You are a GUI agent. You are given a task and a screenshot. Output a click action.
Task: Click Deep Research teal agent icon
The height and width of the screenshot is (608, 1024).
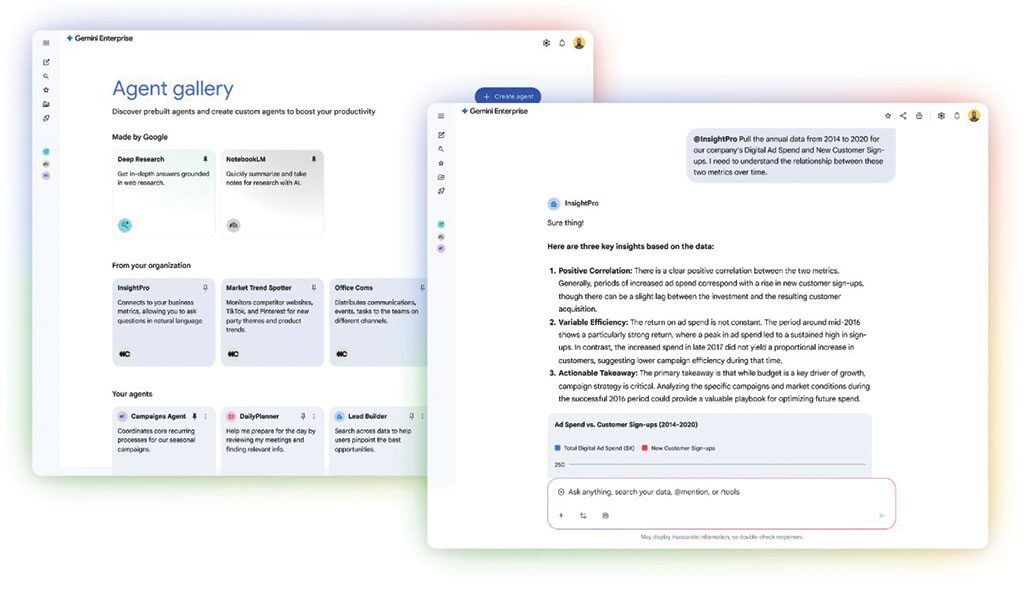pos(125,225)
